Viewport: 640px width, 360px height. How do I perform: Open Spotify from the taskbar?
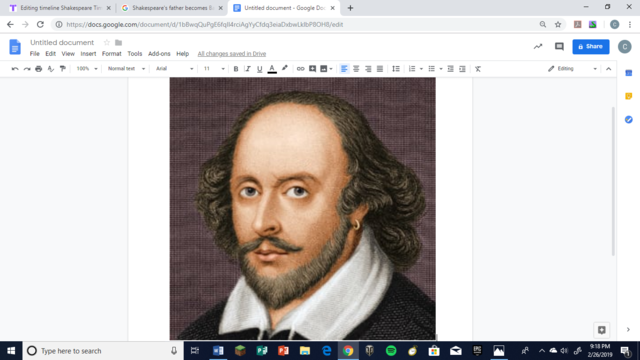pyautogui.click(x=391, y=351)
